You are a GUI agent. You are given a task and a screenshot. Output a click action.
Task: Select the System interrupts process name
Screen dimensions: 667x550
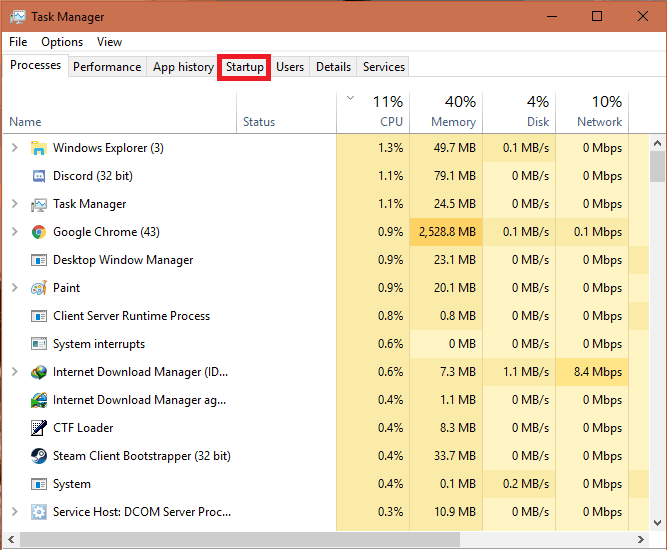(x=99, y=344)
